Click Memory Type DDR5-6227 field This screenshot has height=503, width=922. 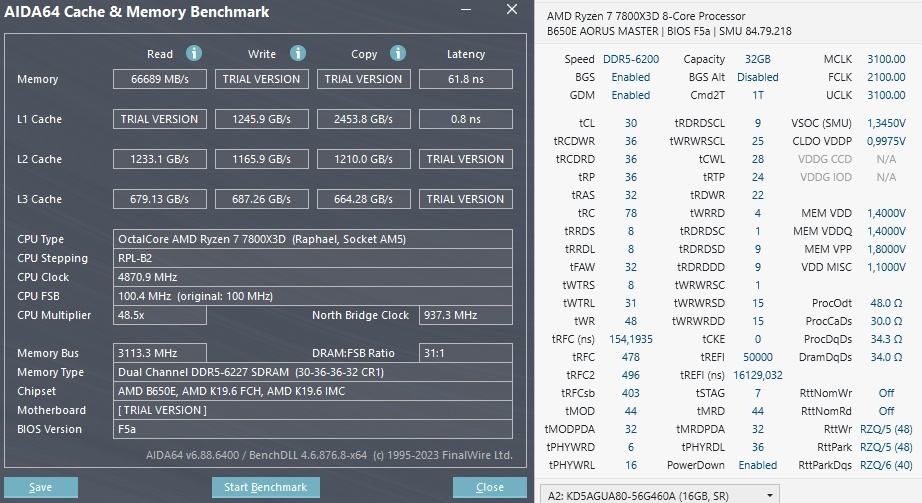[313, 372]
